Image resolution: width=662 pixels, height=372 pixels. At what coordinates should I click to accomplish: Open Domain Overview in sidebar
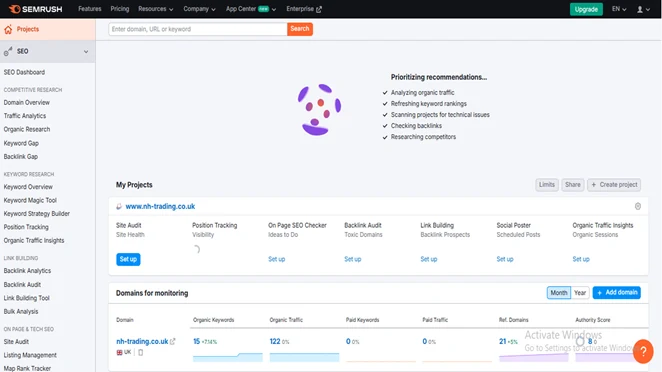click(x=27, y=103)
